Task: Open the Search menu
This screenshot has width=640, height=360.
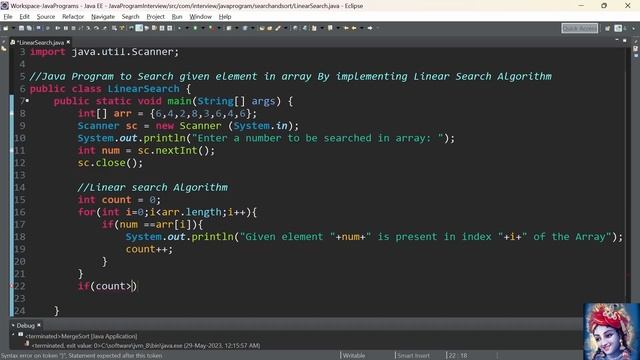Action: (130, 17)
